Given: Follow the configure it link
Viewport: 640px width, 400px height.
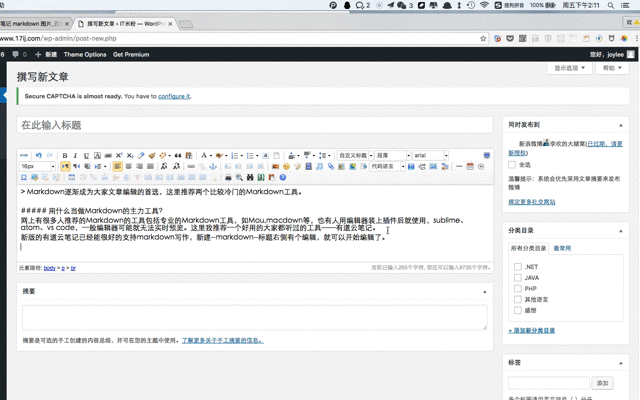Looking at the screenshot, I should click(174, 96).
